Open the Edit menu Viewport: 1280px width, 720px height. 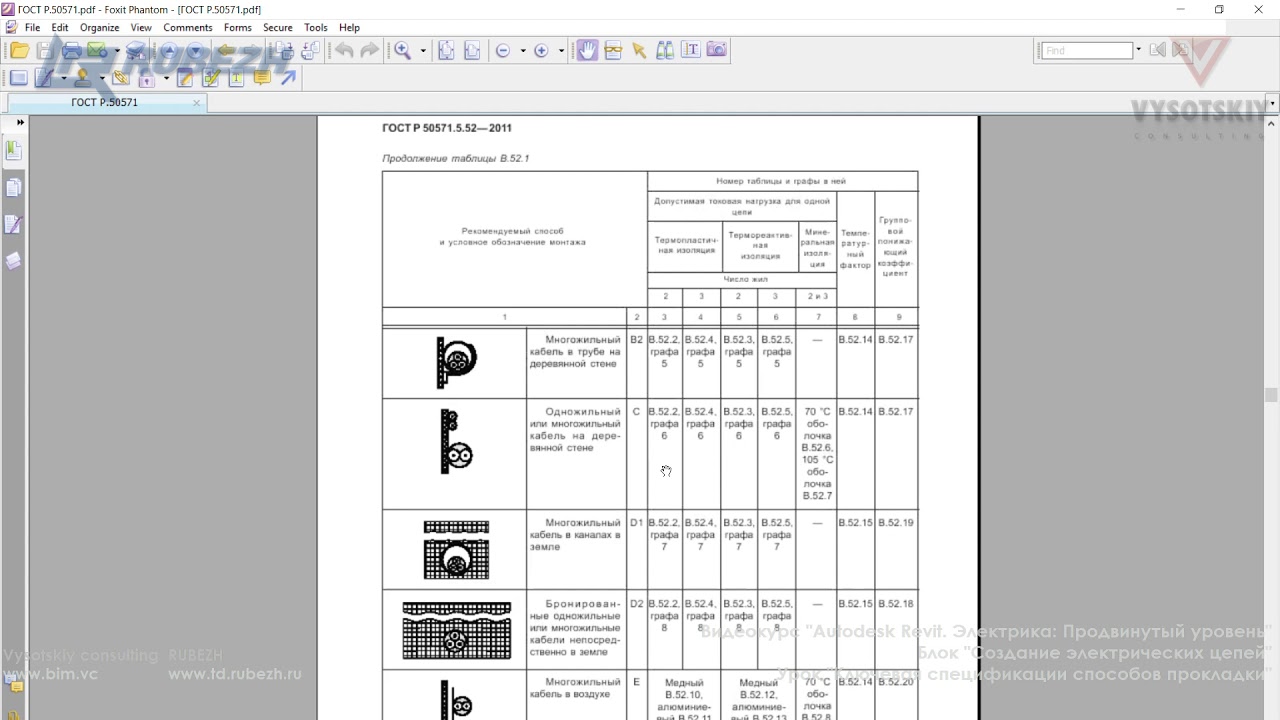click(x=60, y=27)
